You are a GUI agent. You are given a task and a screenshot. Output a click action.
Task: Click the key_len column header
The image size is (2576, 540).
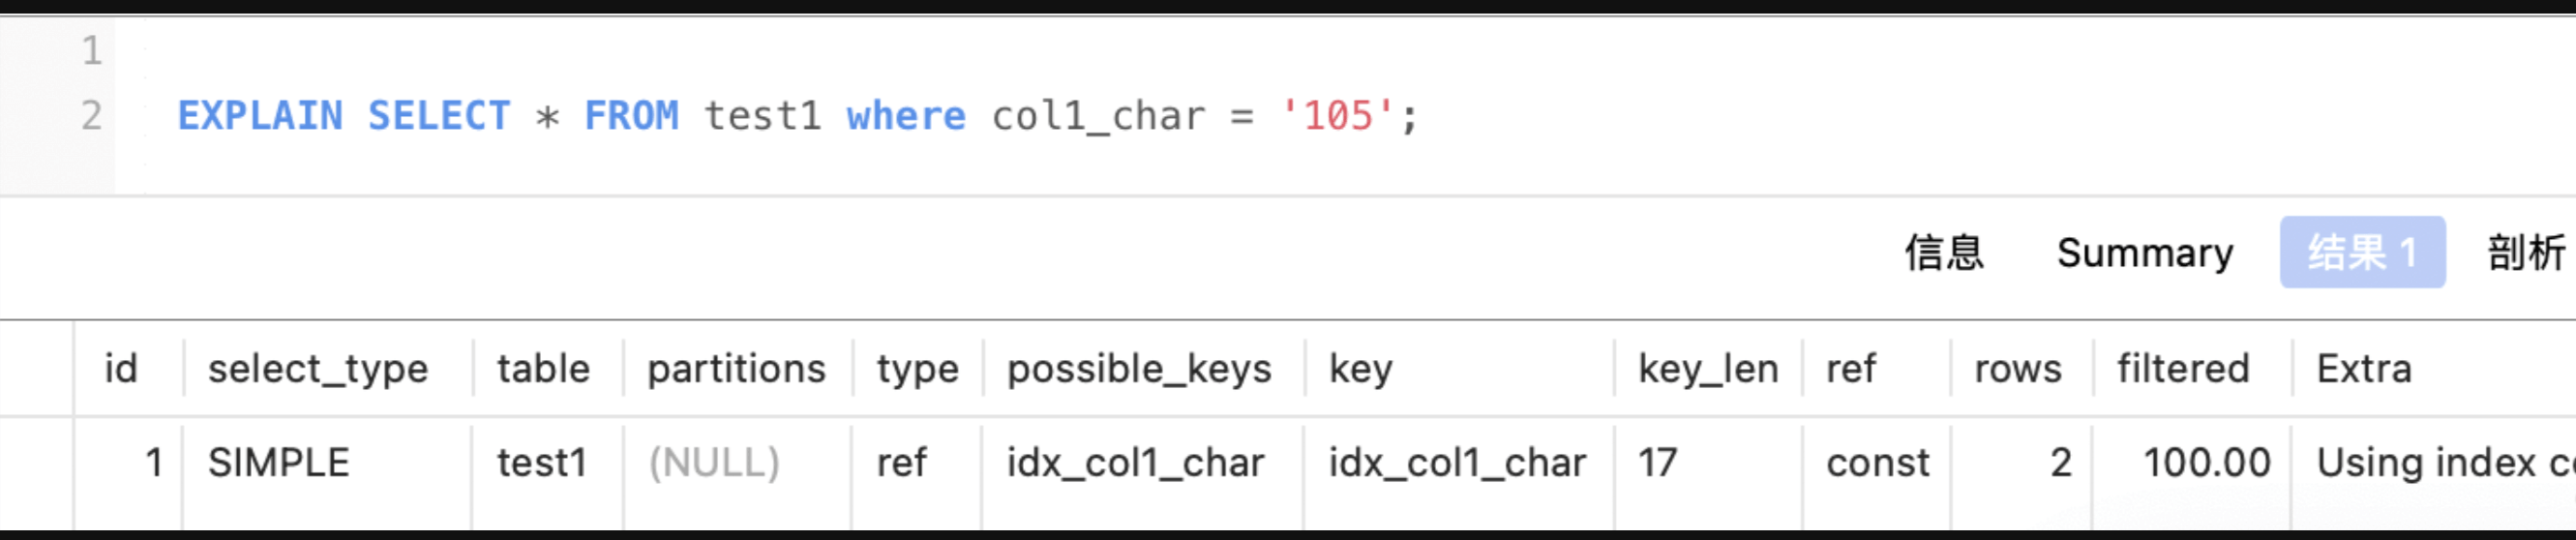[x=1708, y=369]
